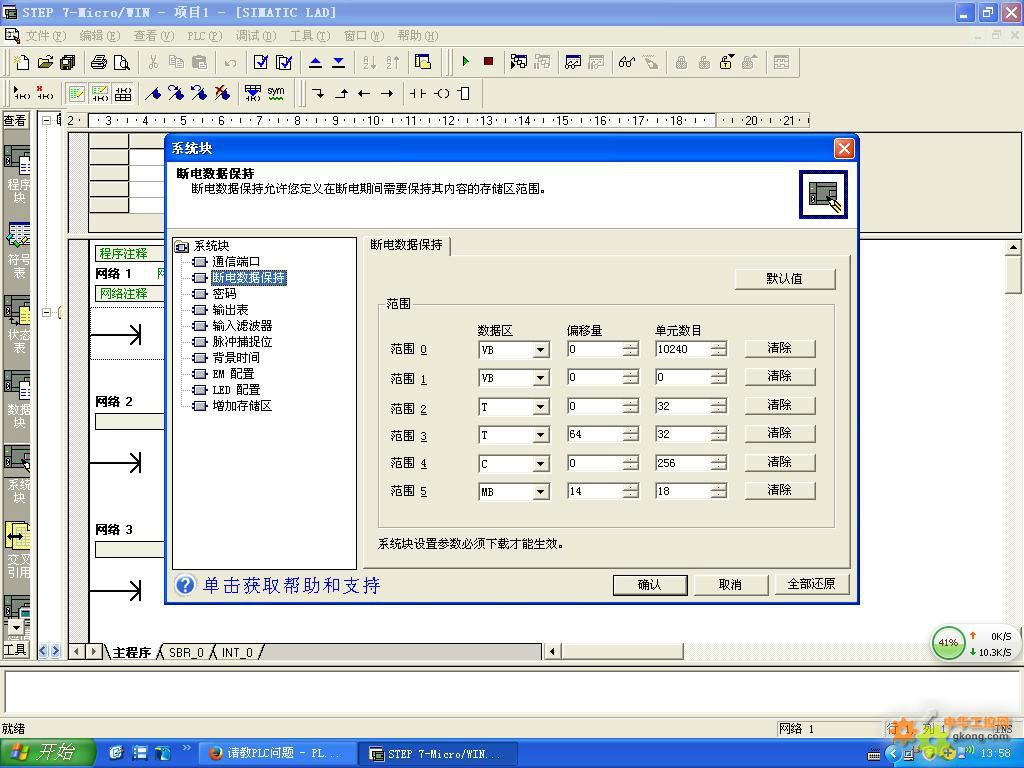The height and width of the screenshot is (768, 1024).
Task: Open data area dropdown for range 0
Action: [x=541, y=350]
